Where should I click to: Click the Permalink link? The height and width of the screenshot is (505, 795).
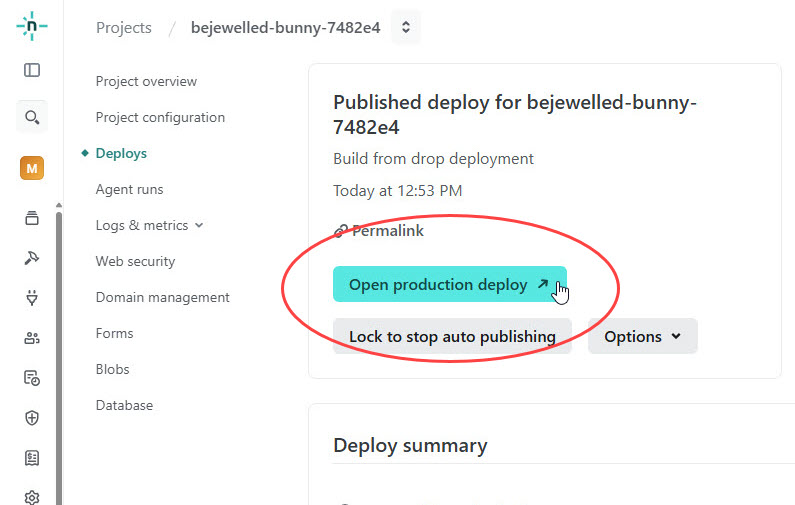click(x=388, y=231)
